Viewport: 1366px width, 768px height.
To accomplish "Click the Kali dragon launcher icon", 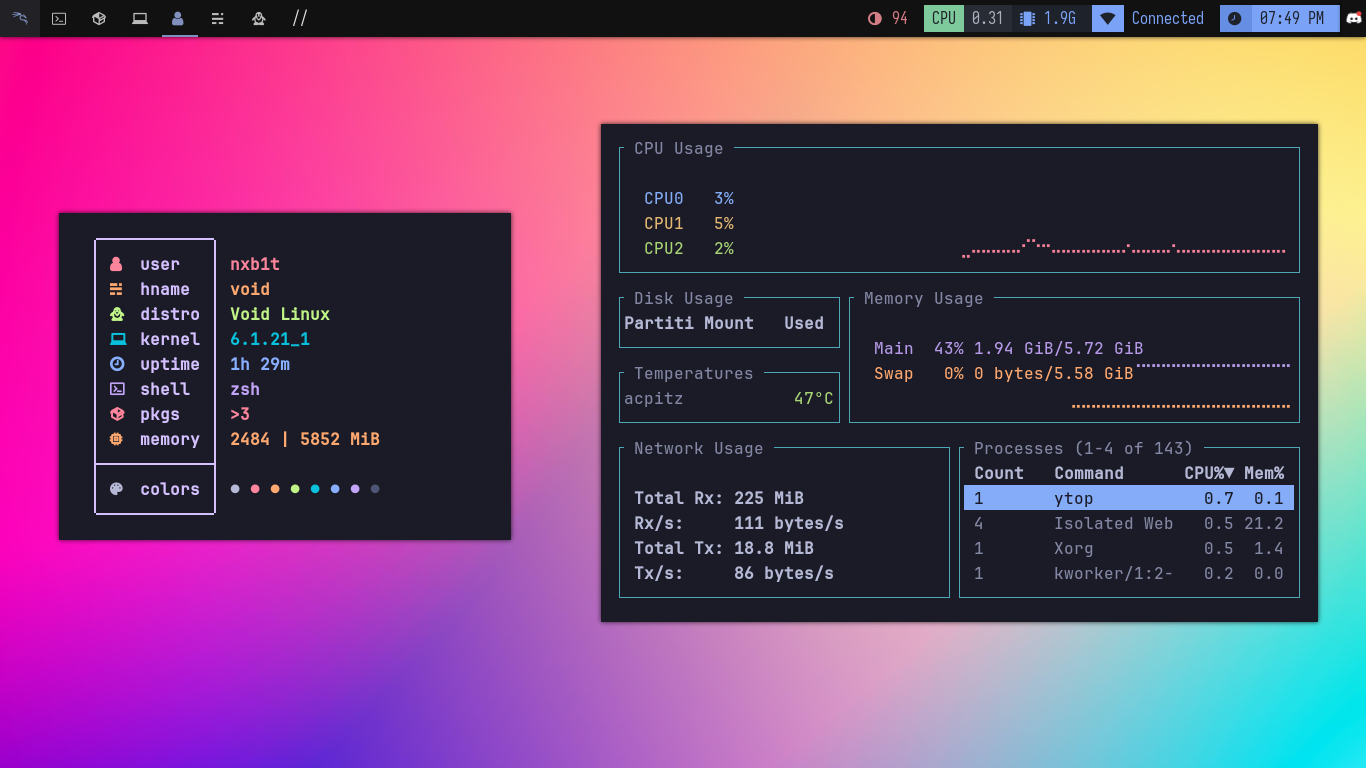I will (x=19, y=18).
